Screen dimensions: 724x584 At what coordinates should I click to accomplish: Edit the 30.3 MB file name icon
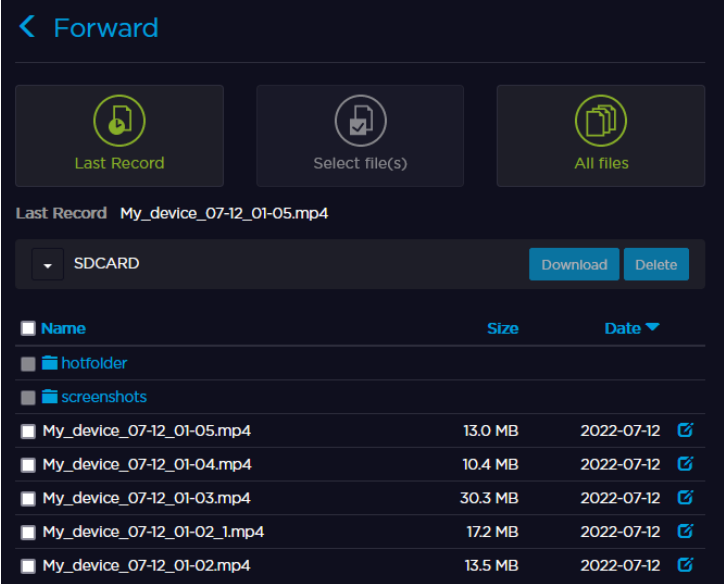coord(685,497)
